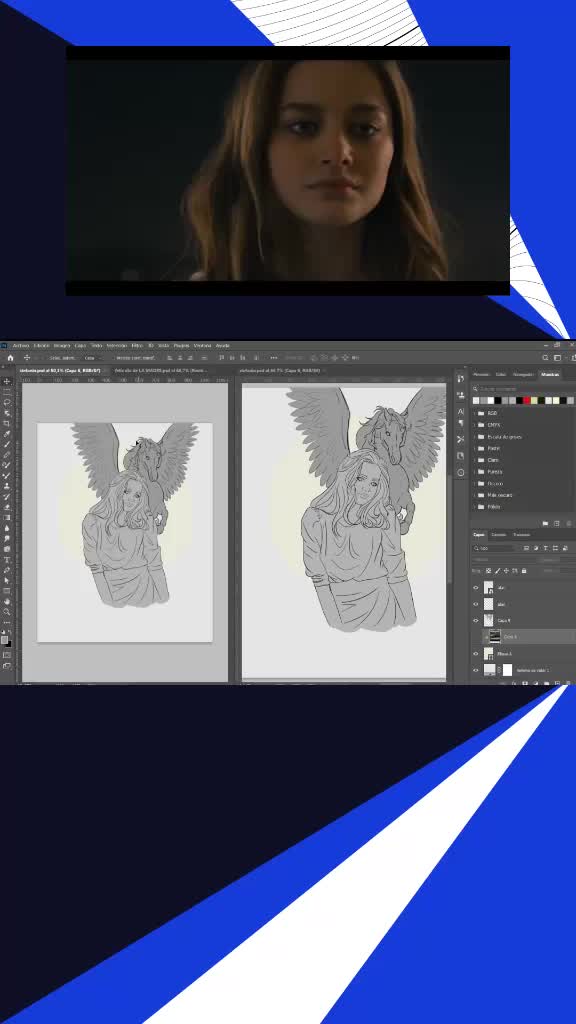Screen dimensions: 576x1024
Task: Switch to the Muestras panel tab
Action: point(550,375)
